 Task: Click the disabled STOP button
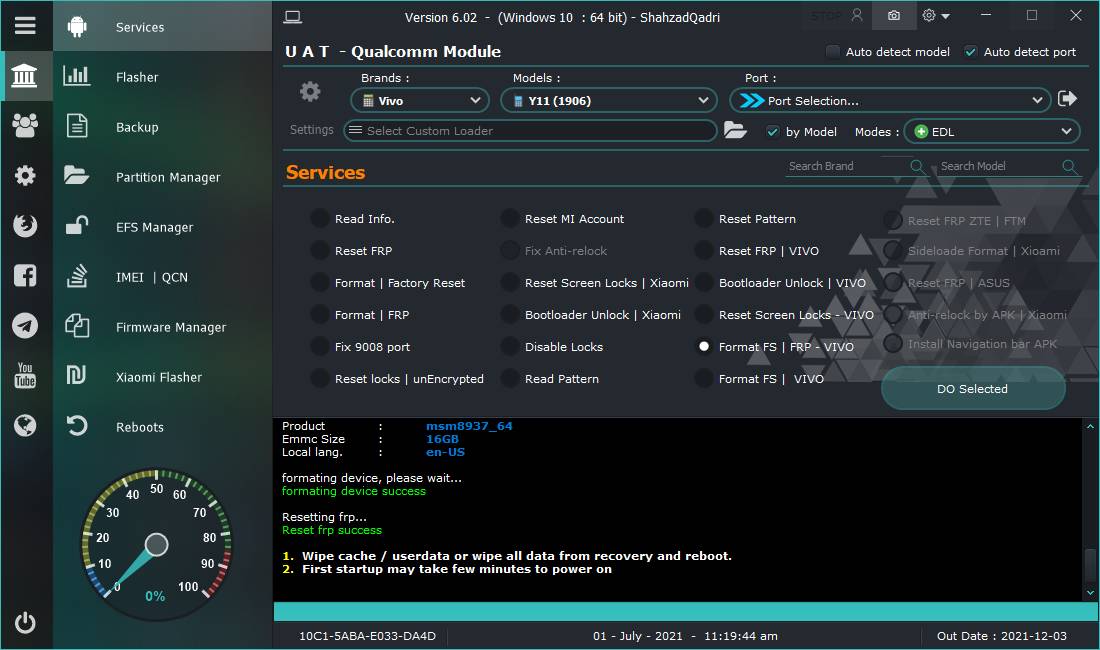tap(826, 15)
